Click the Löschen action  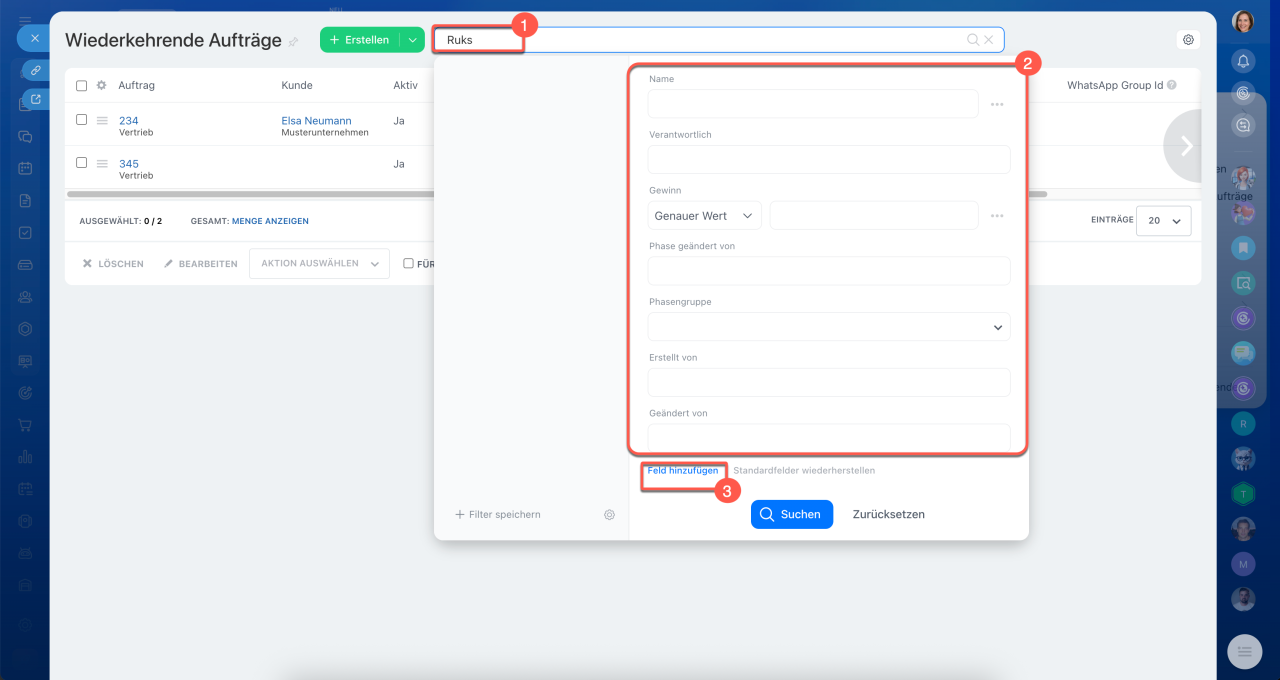click(113, 264)
